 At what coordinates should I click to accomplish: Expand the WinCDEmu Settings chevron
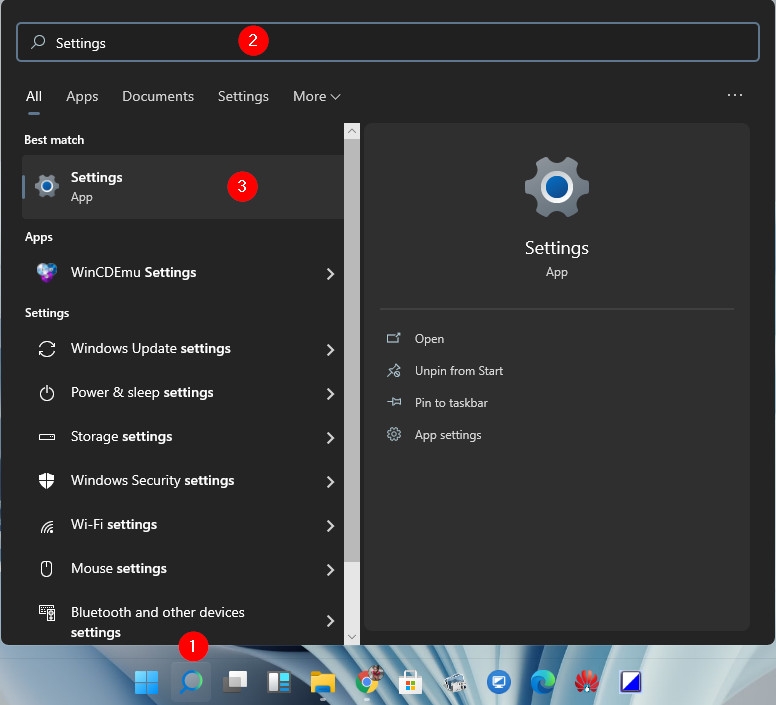coord(331,274)
